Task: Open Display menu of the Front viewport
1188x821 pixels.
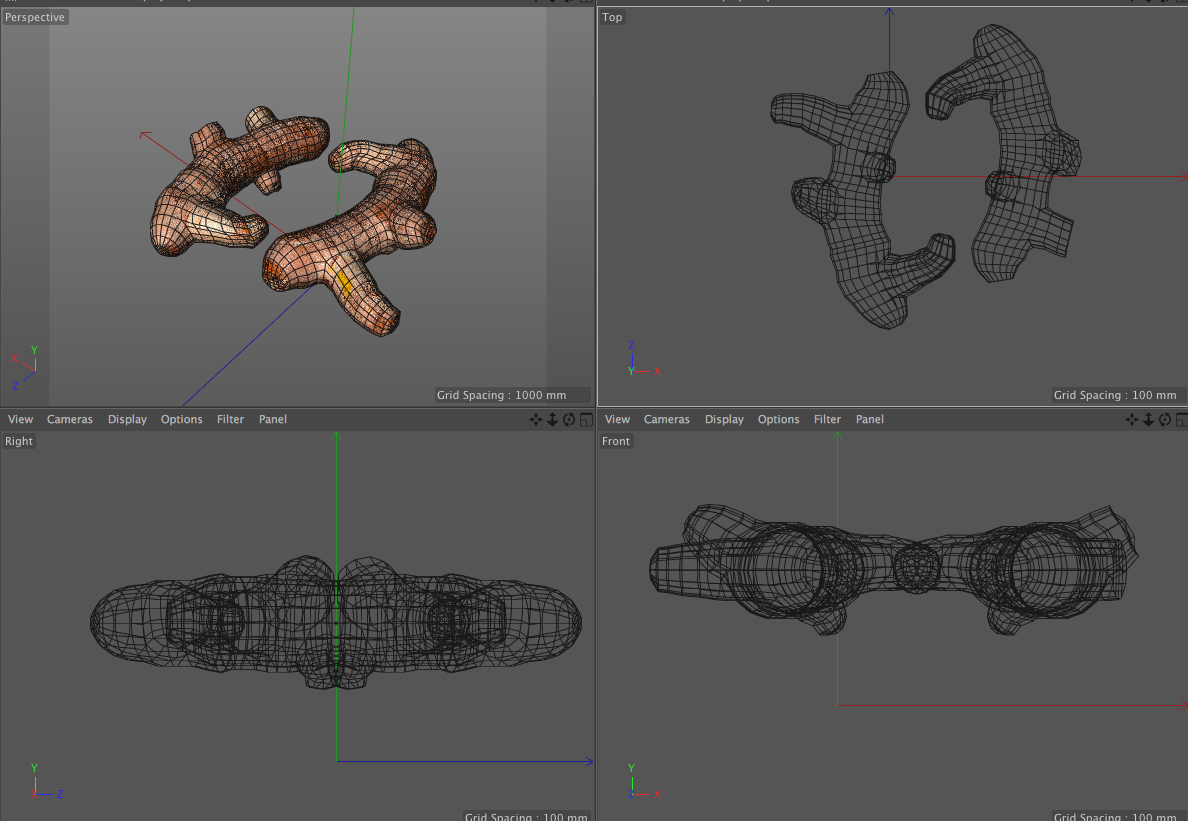Action: (x=724, y=420)
